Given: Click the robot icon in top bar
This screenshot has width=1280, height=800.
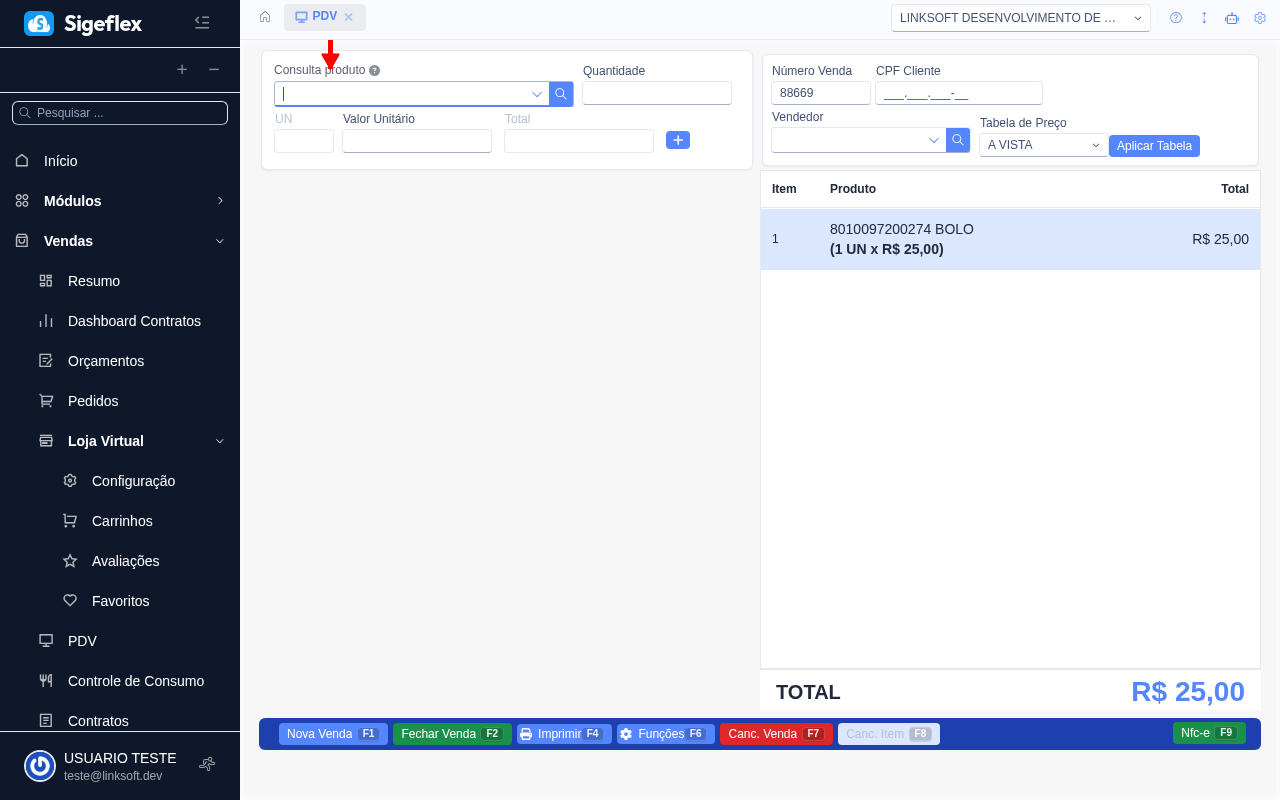Looking at the screenshot, I should click(x=1232, y=18).
